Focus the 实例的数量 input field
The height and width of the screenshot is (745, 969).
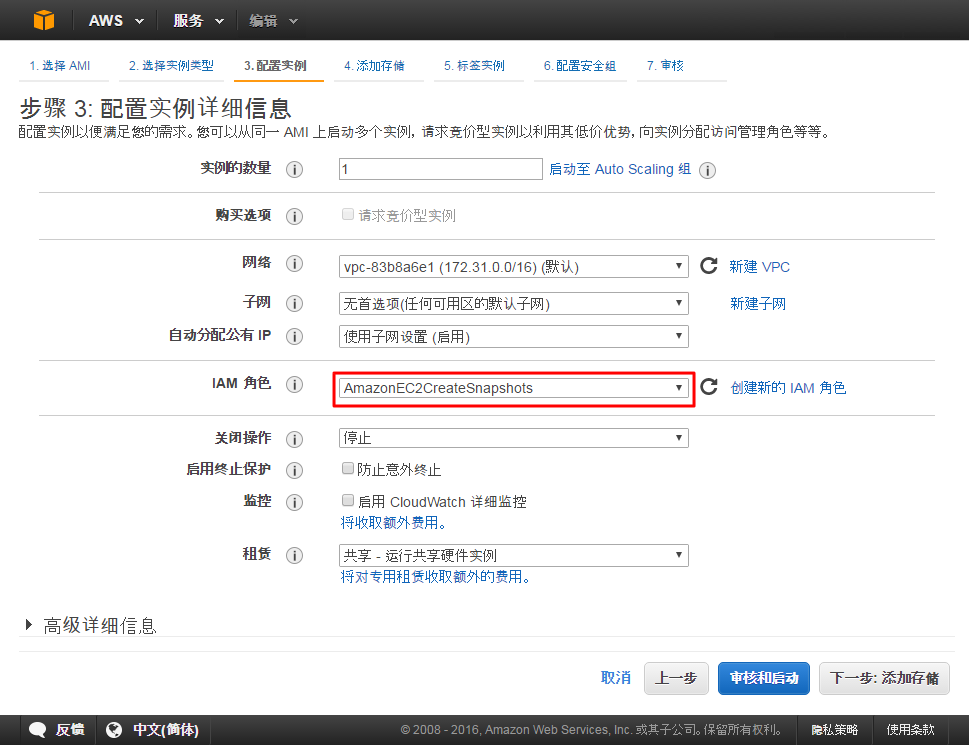pyautogui.click(x=441, y=169)
